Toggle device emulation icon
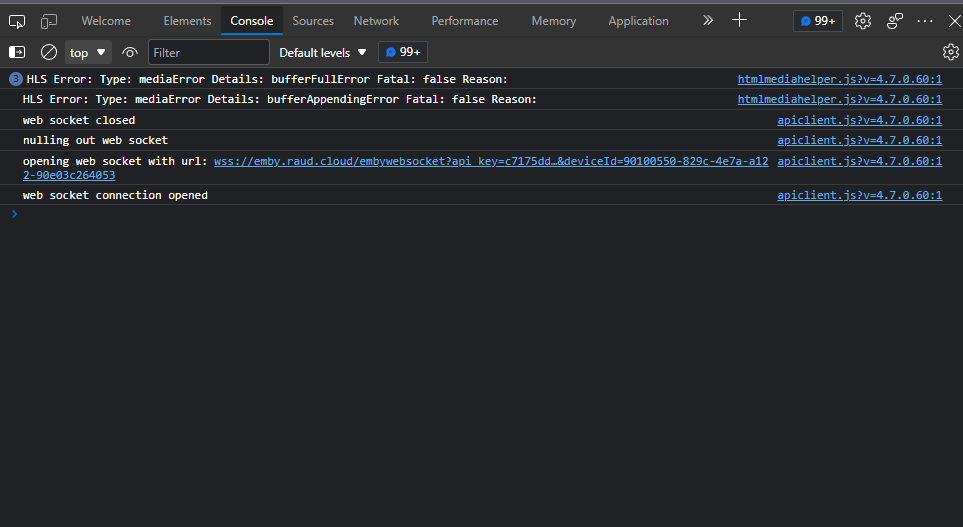963x527 pixels. 49,21
